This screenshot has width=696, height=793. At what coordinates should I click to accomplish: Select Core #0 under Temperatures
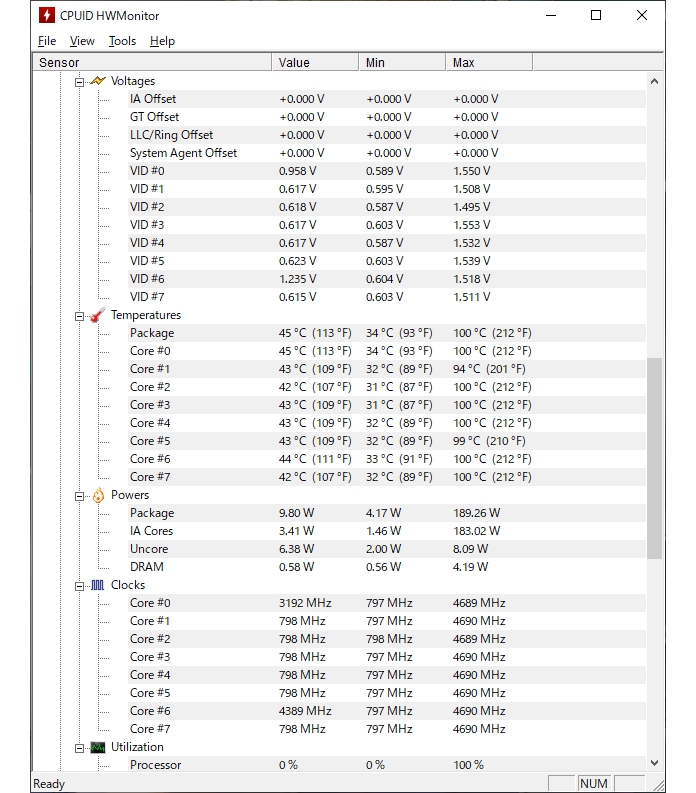[387, 351]
